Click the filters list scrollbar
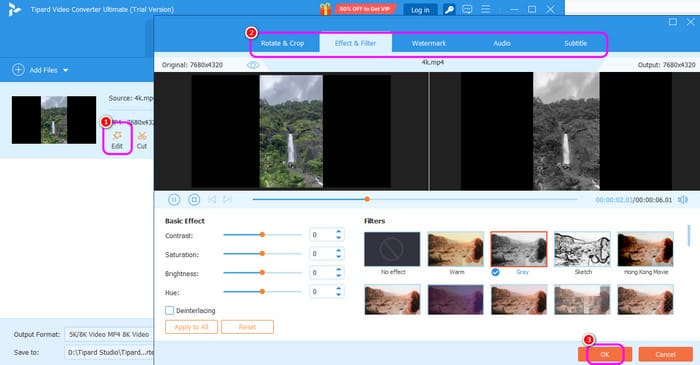The image size is (700, 365). point(689,236)
